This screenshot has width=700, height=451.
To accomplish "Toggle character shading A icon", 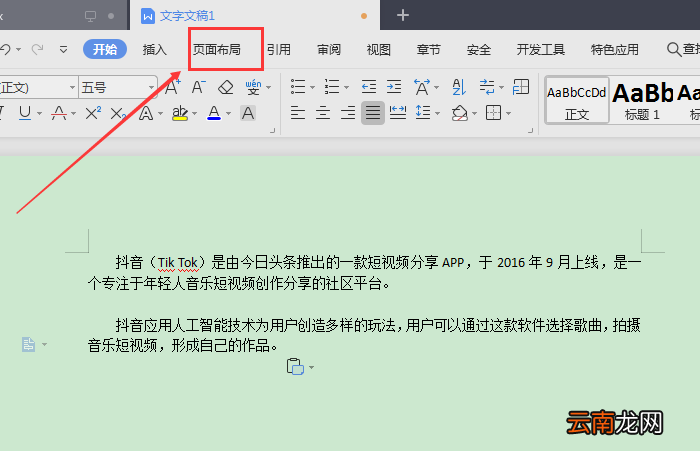I will [x=248, y=113].
